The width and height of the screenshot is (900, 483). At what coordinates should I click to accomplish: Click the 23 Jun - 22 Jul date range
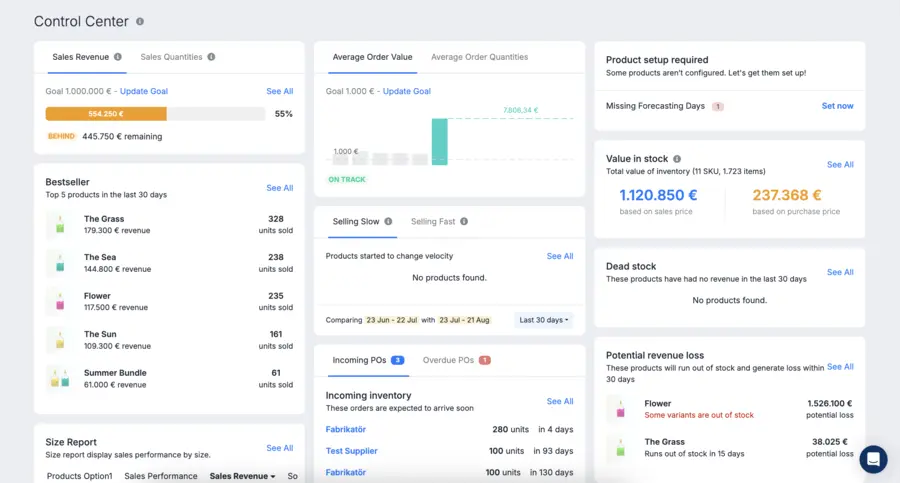(391, 320)
